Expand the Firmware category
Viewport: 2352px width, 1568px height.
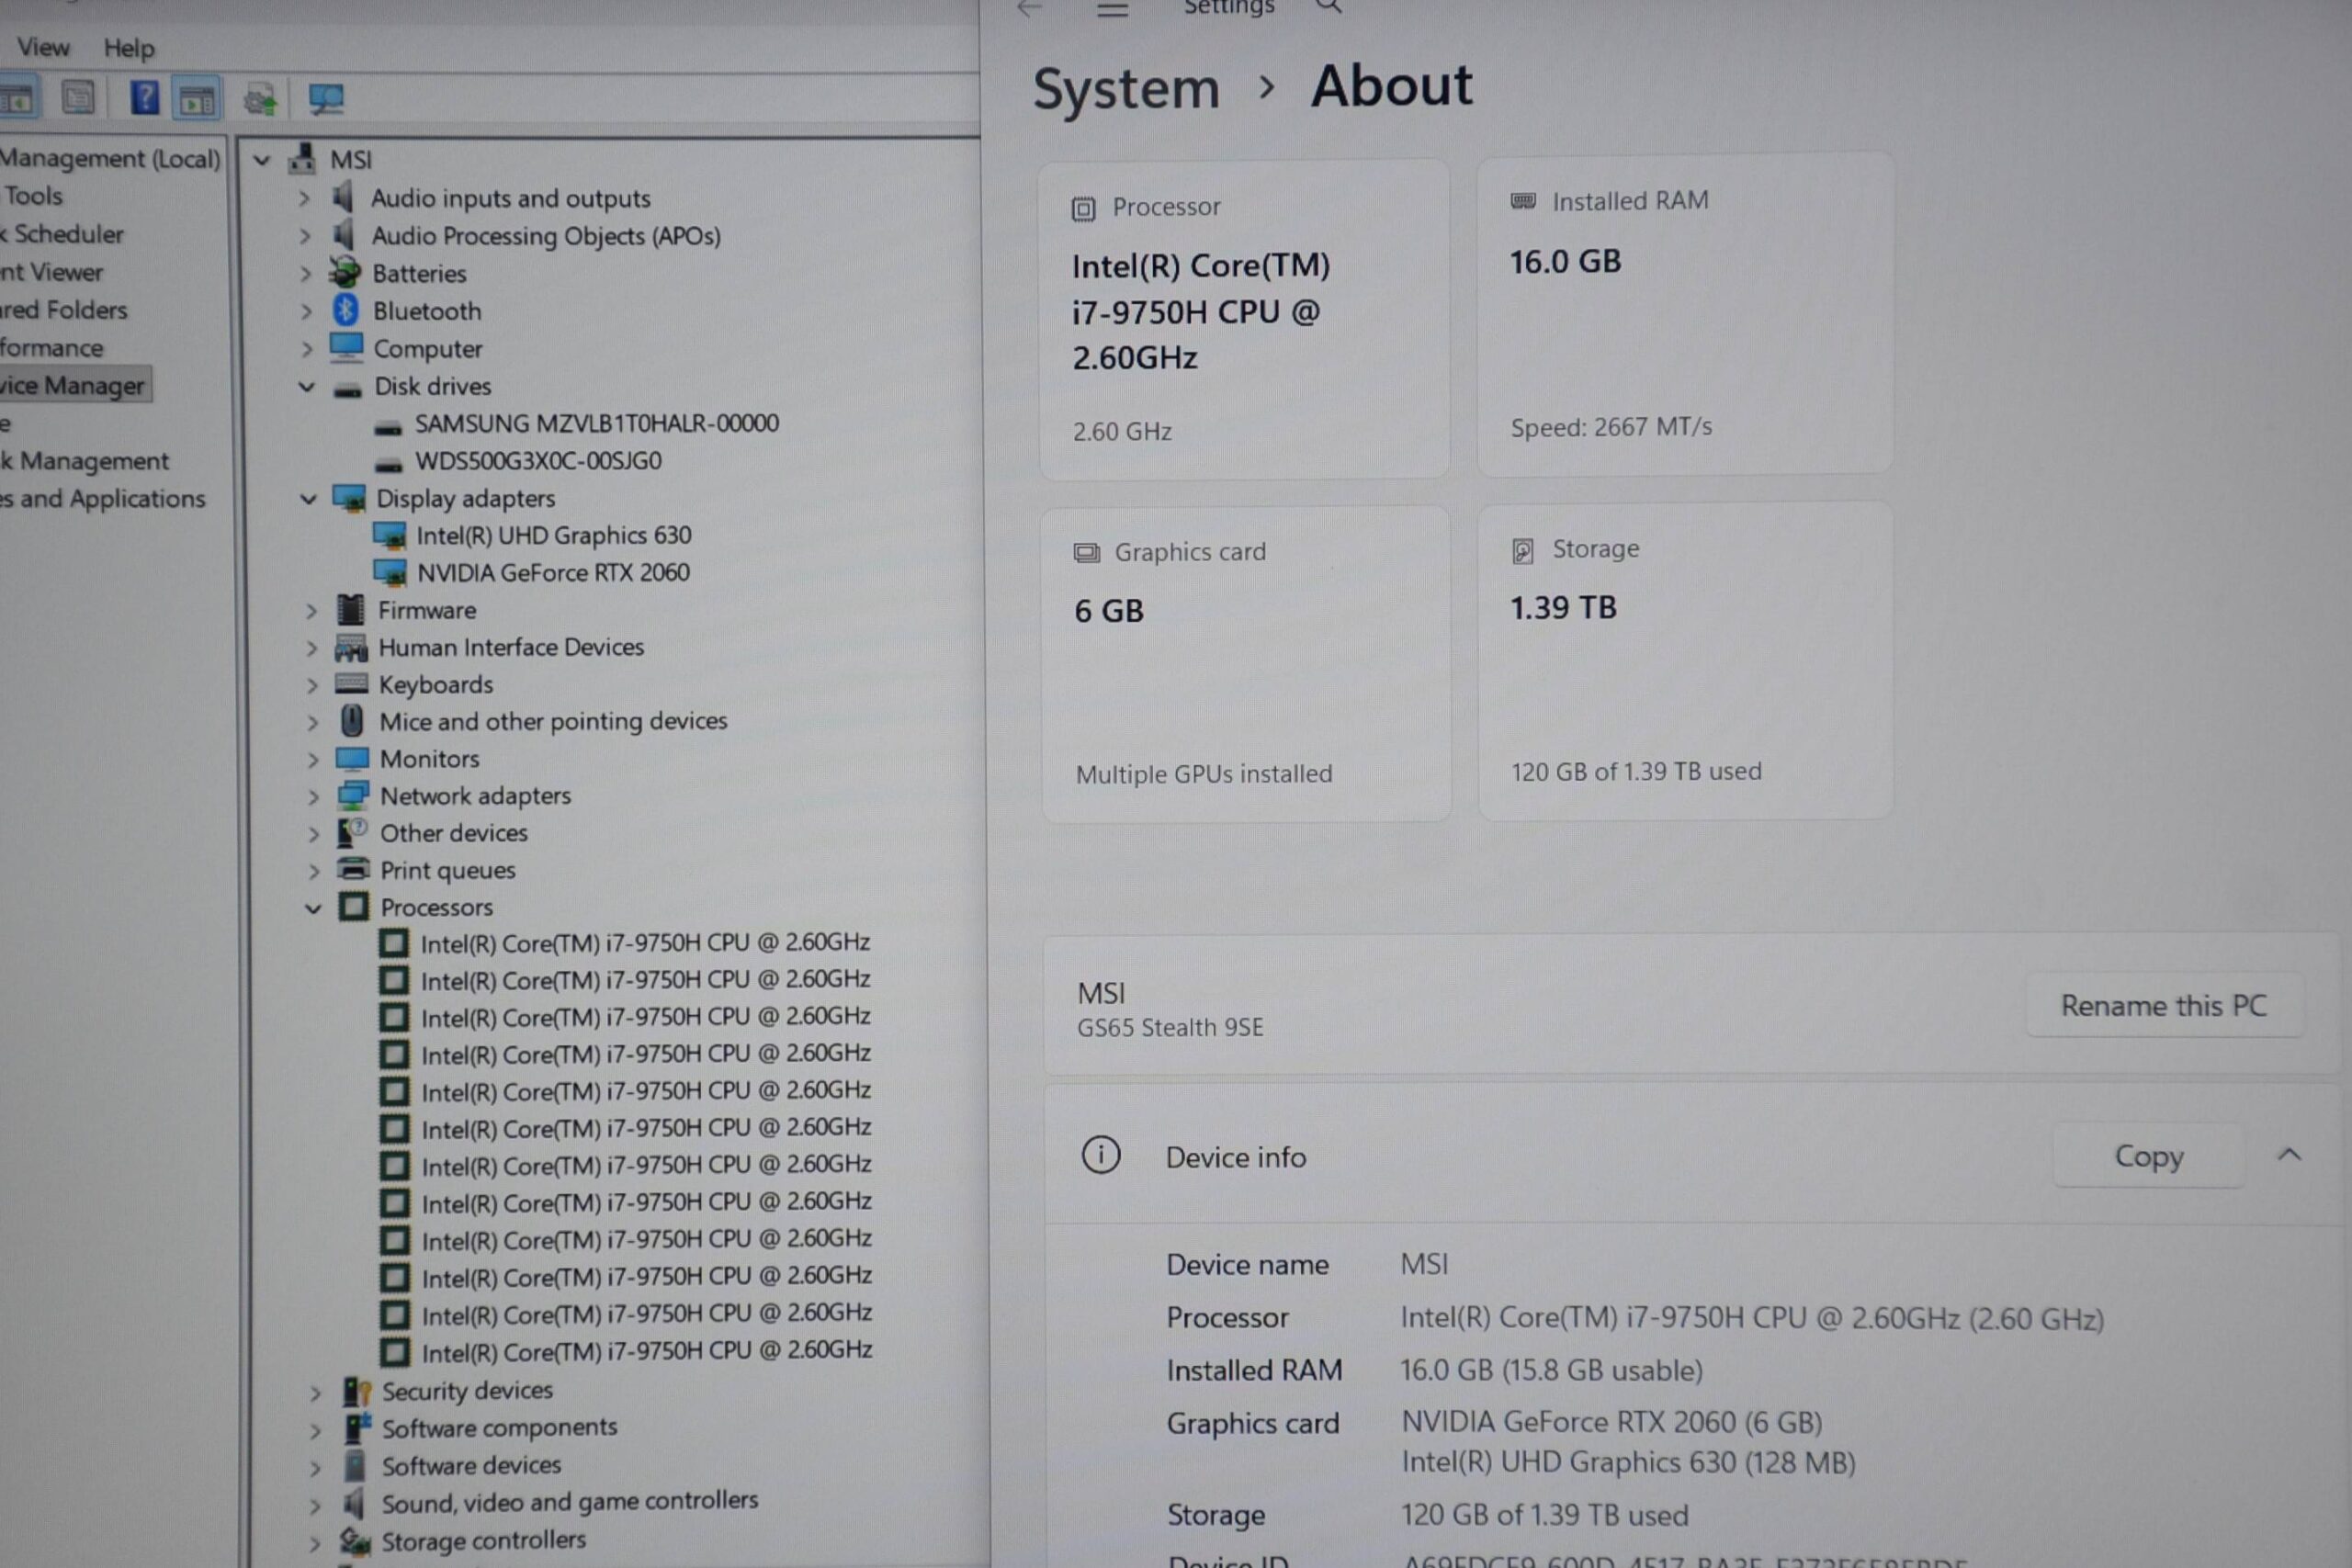311,610
